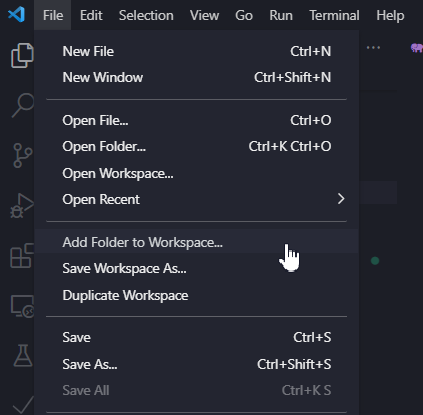Viewport: 423px width, 415px height.
Task: Click Save As... in File menu
Action: coord(197,364)
